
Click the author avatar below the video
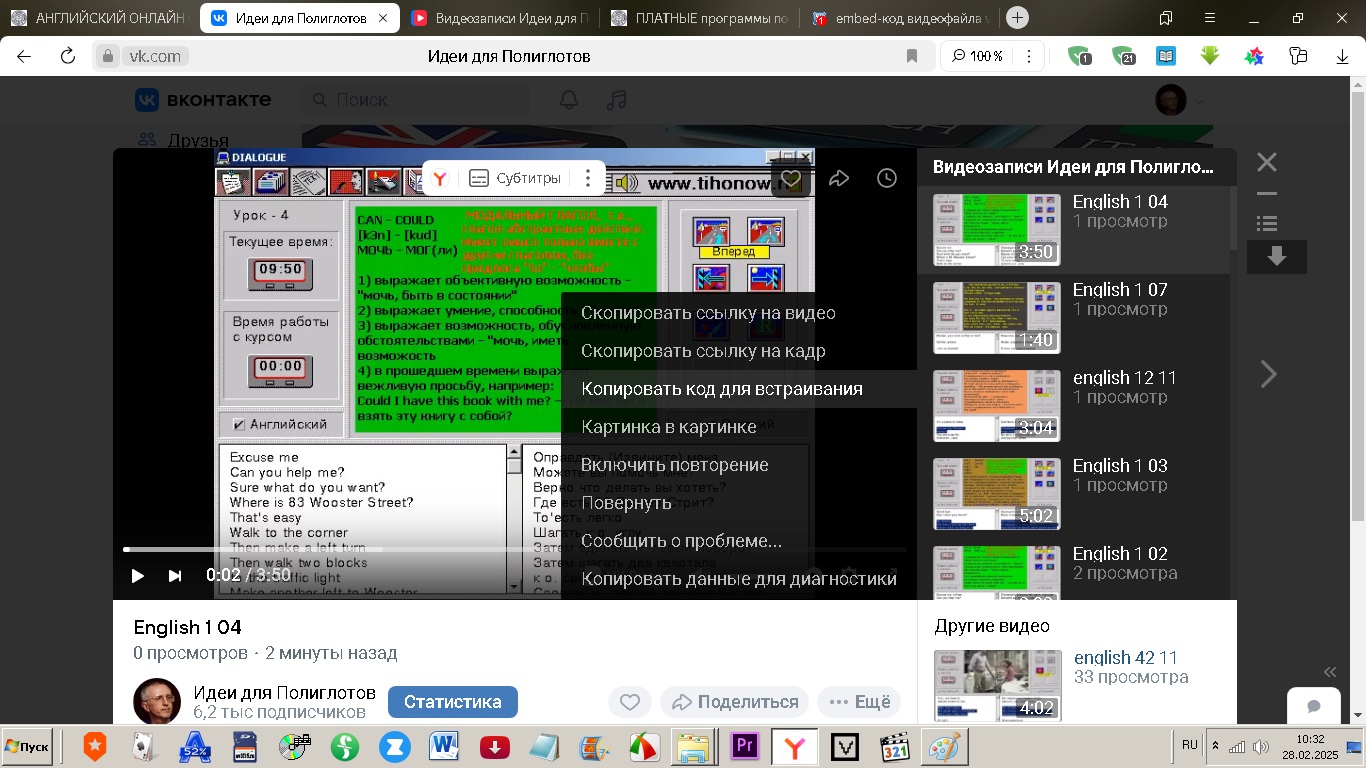pyautogui.click(x=157, y=701)
